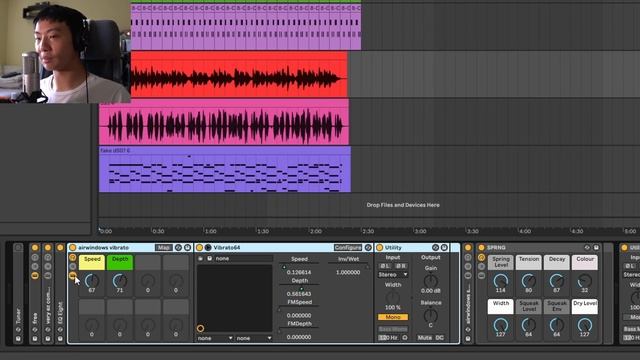Open hot-swap for airwindows vibrato rack
Screen dimensions: 640x360
tap(178, 248)
